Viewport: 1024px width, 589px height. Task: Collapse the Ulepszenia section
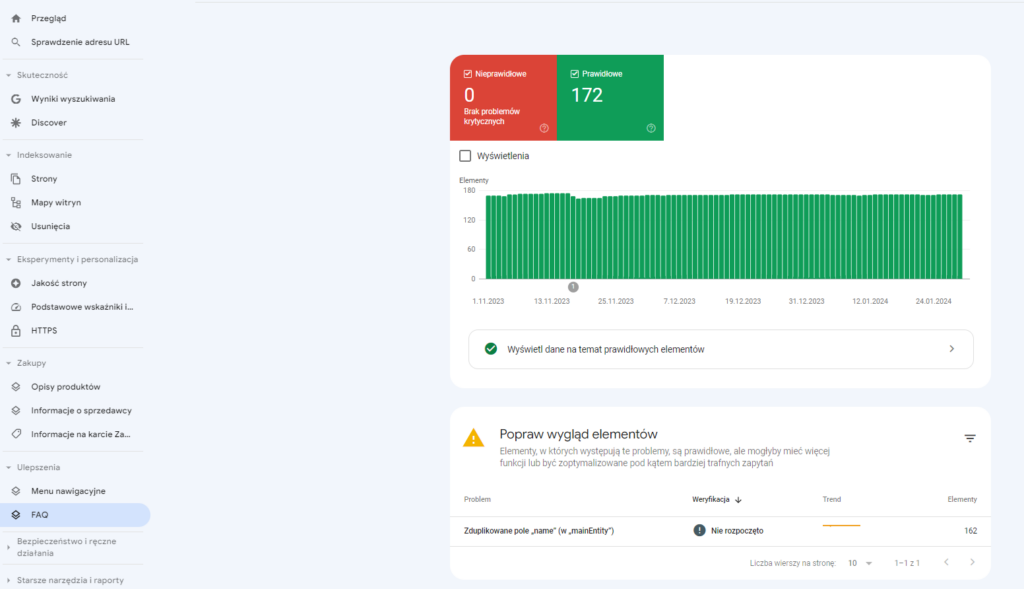8,468
